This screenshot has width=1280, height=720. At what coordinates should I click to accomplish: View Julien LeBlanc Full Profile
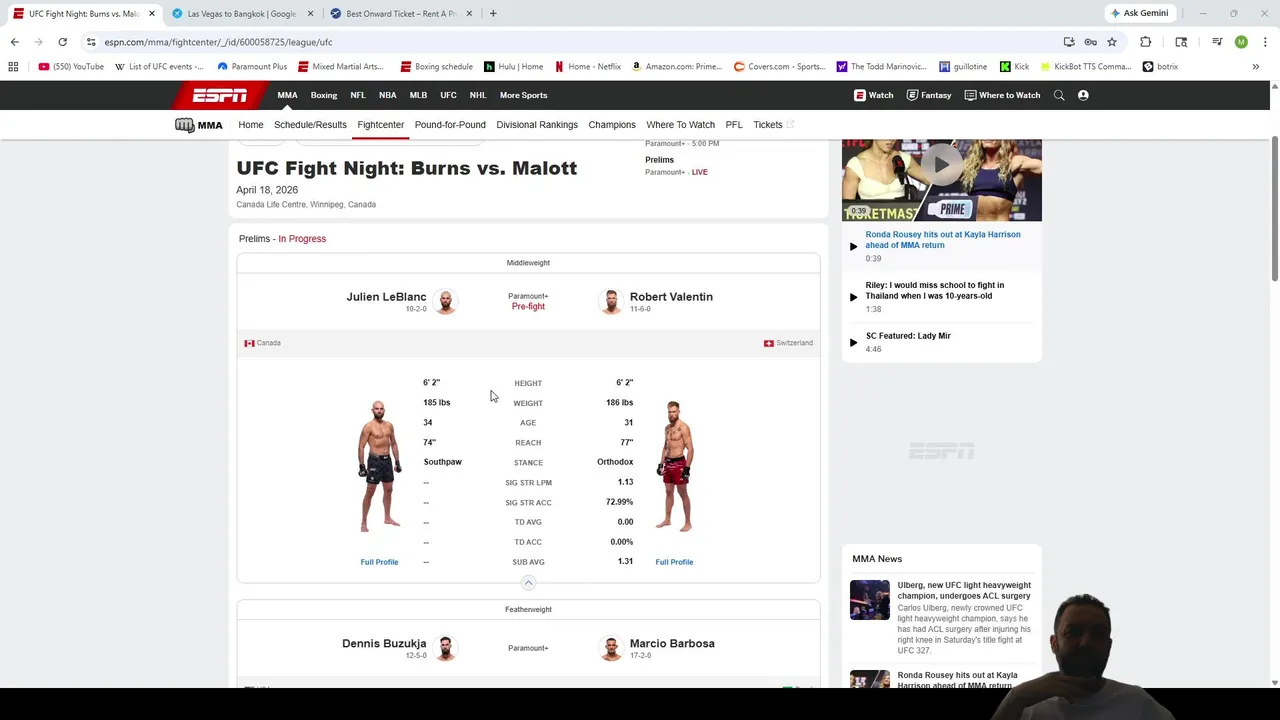point(379,562)
